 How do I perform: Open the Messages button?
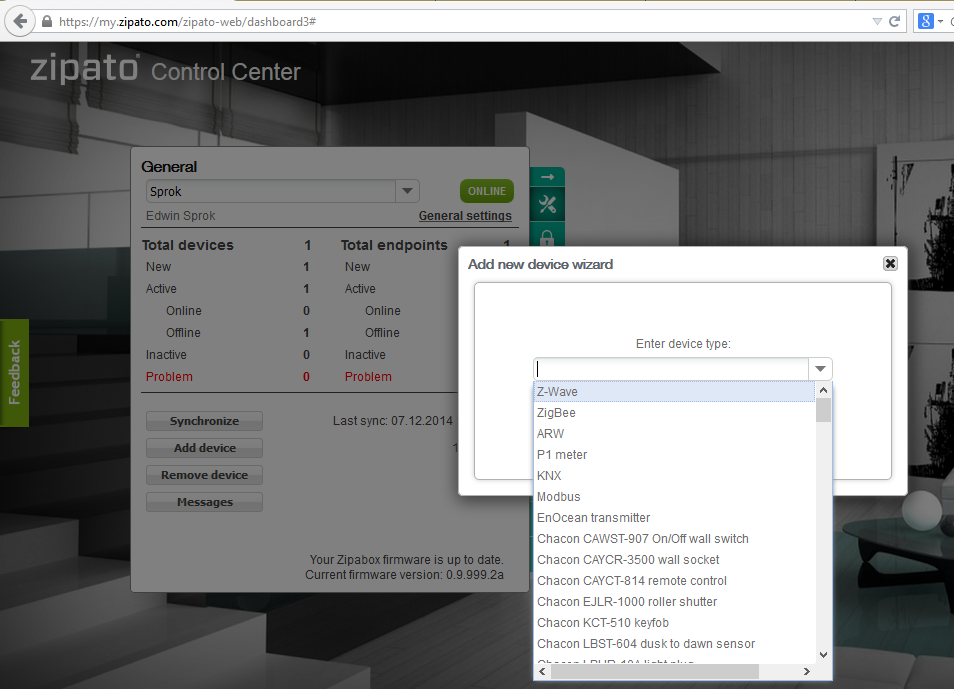pos(204,502)
